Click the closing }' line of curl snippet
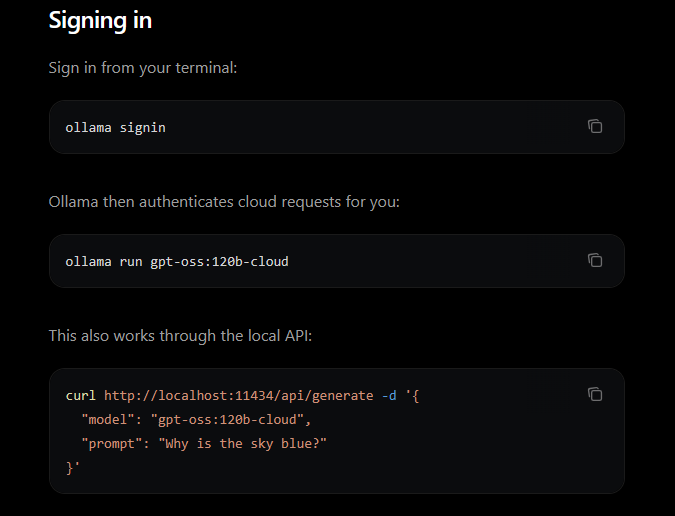 coord(73,468)
